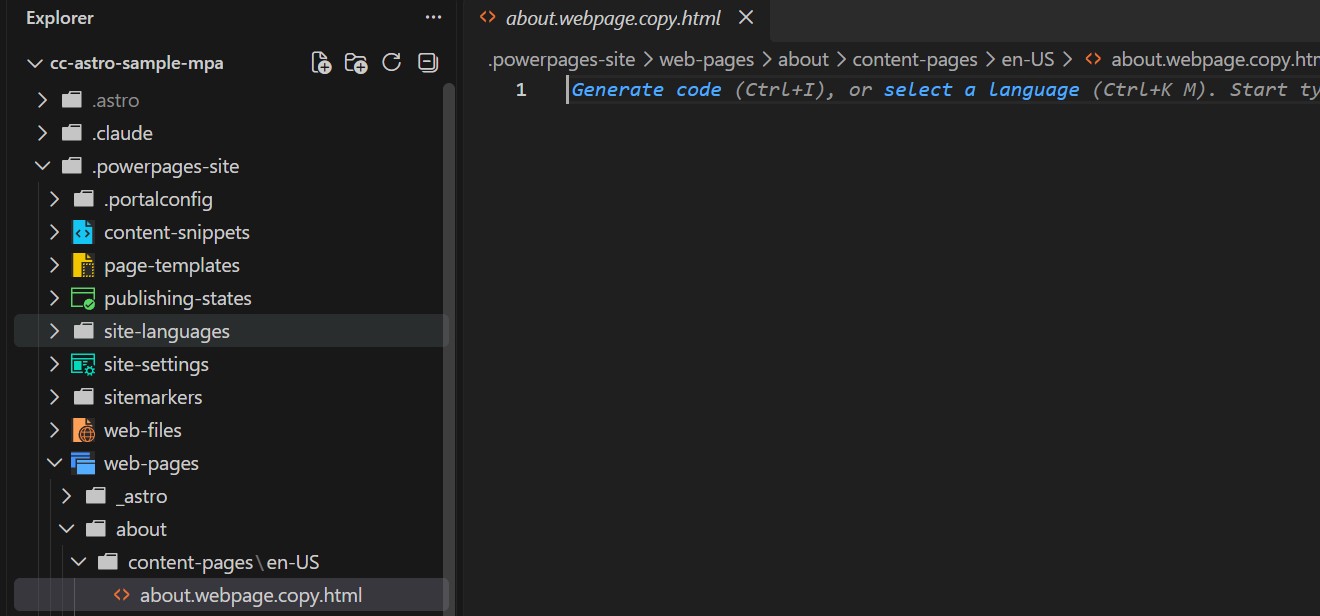
Task: Close the about.webpage.copy.html editor tab
Action: point(745,17)
